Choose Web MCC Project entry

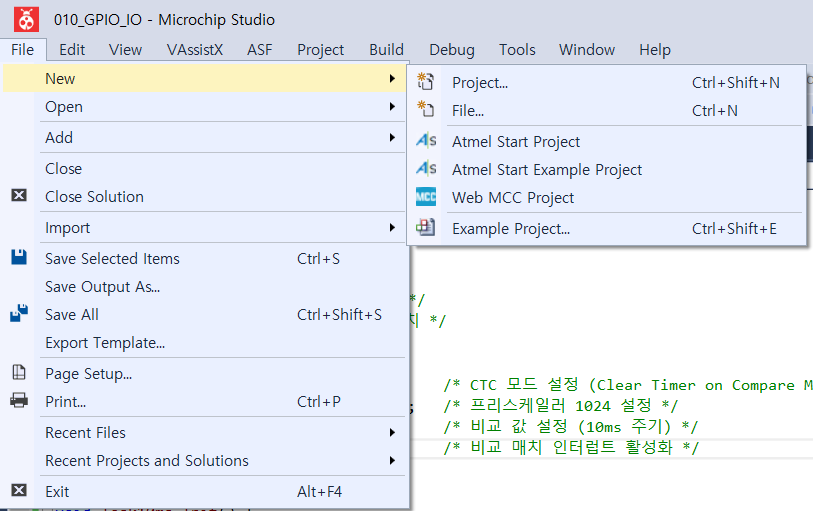click(x=607, y=197)
